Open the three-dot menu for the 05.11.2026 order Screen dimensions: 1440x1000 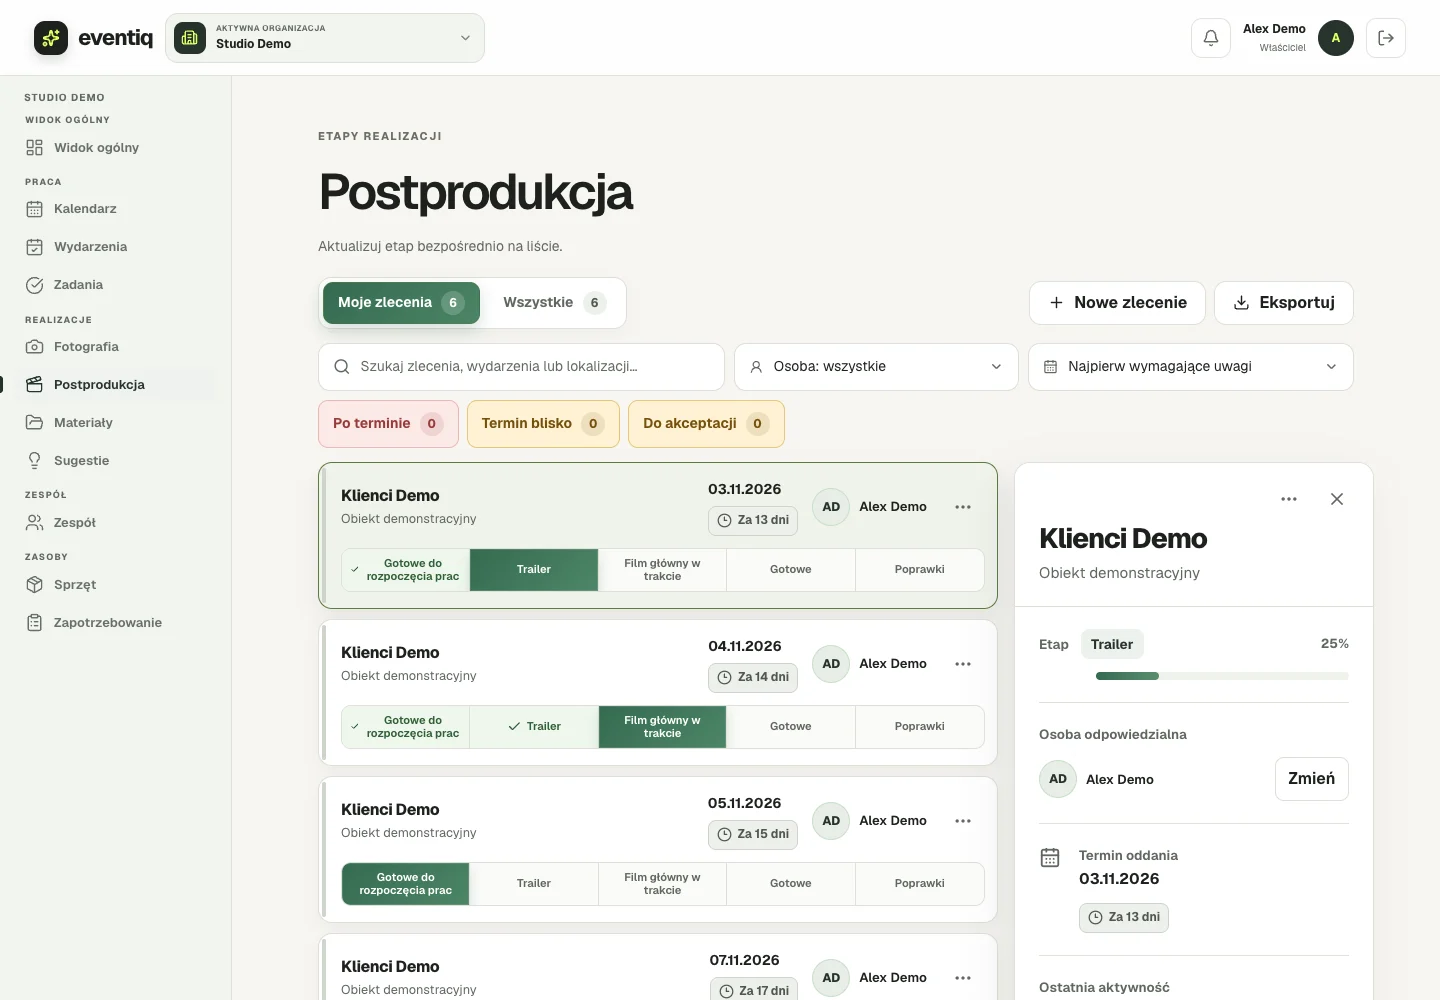point(963,821)
